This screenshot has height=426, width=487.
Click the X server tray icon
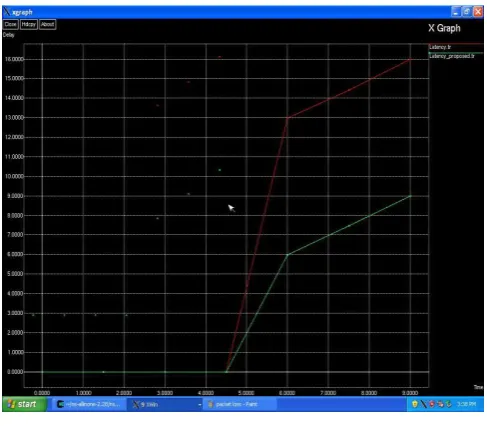tap(423, 404)
